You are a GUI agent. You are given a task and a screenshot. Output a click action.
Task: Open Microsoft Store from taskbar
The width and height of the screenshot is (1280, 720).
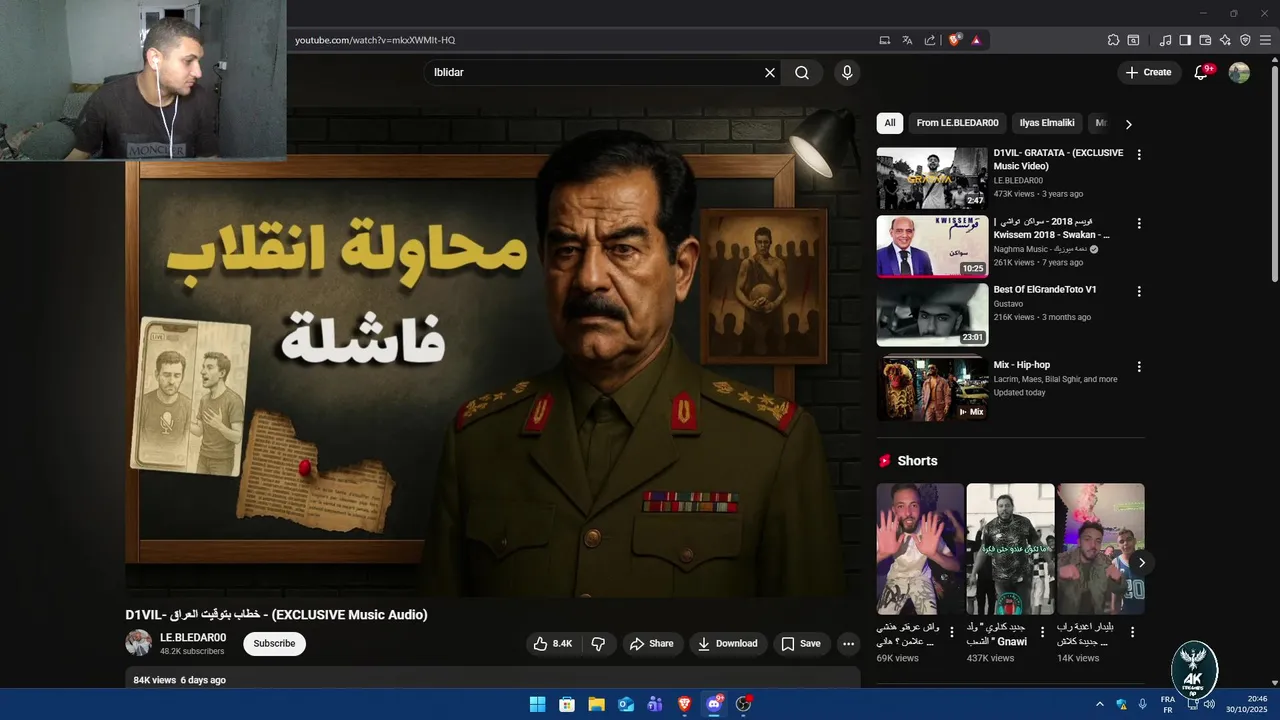click(x=567, y=704)
